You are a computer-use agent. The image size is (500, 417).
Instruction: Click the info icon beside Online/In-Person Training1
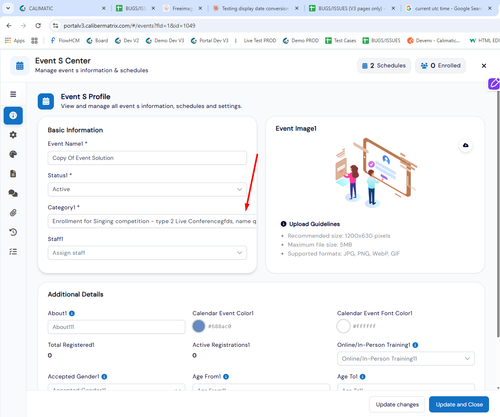click(415, 345)
